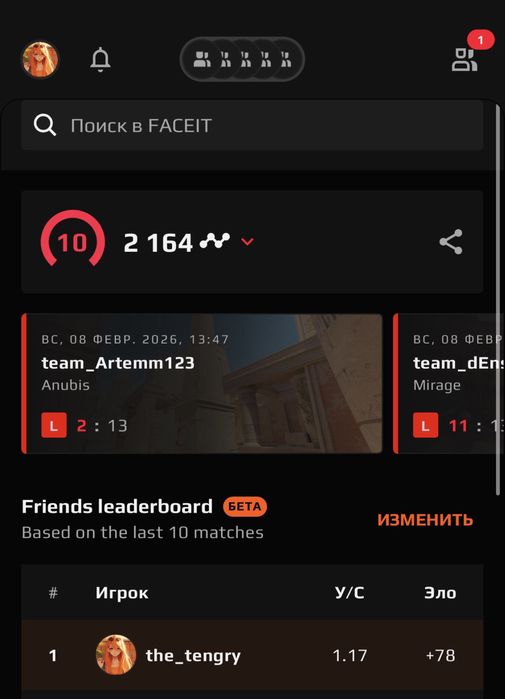Click the vertical scrollbar on right
The height and width of the screenshot is (699, 505).
(498, 300)
